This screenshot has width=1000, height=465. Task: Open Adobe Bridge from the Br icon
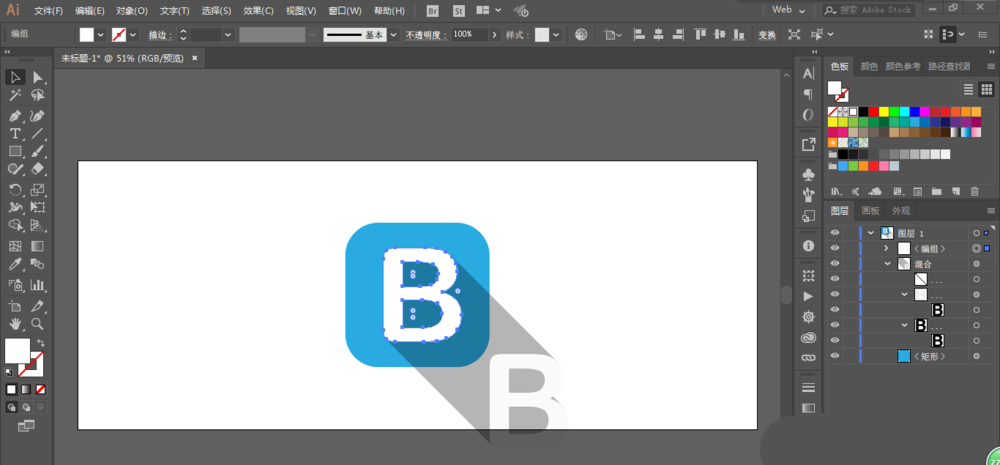pyautogui.click(x=434, y=11)
